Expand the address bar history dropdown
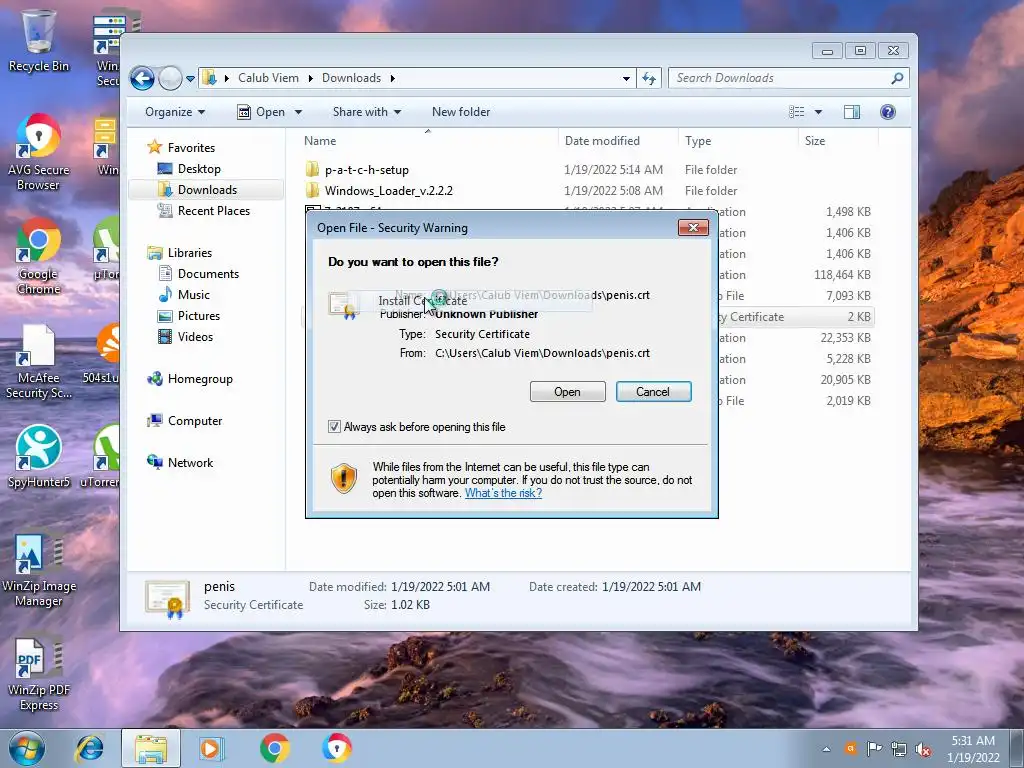The width and height of the screenshot is (1024, 768). click(626, 78)
